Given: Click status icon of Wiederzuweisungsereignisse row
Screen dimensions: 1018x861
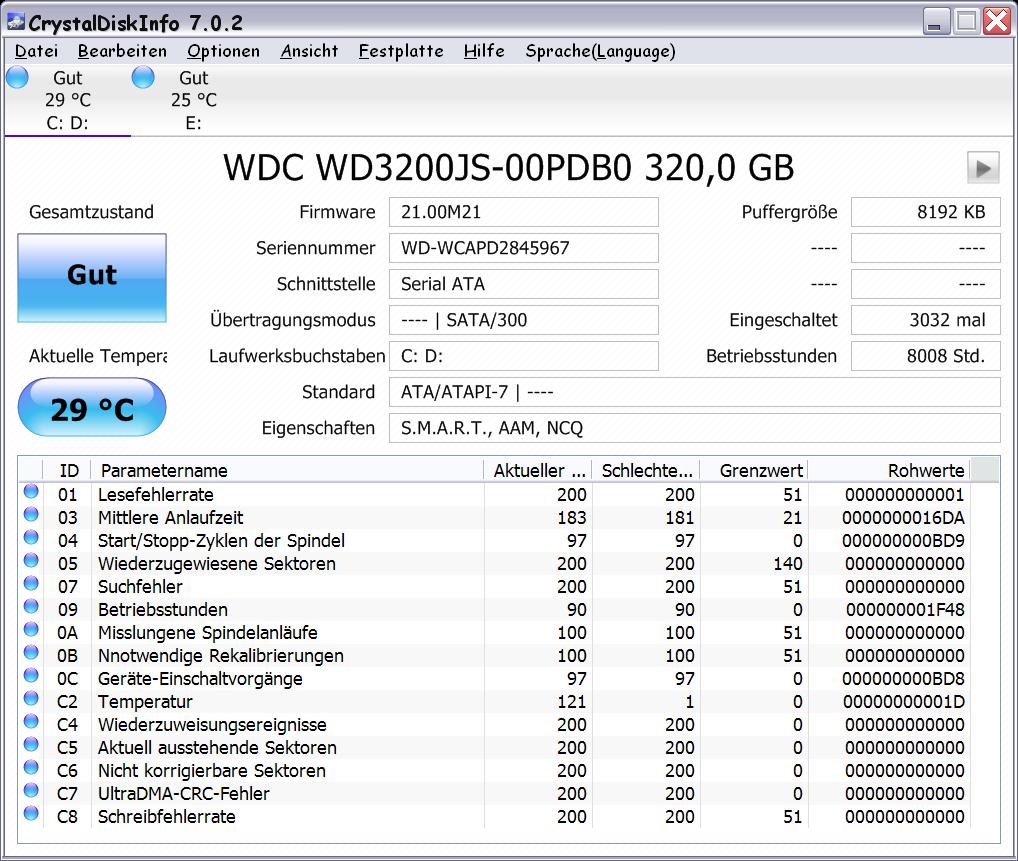Looking at the screenshot, I should pos(31,721).
